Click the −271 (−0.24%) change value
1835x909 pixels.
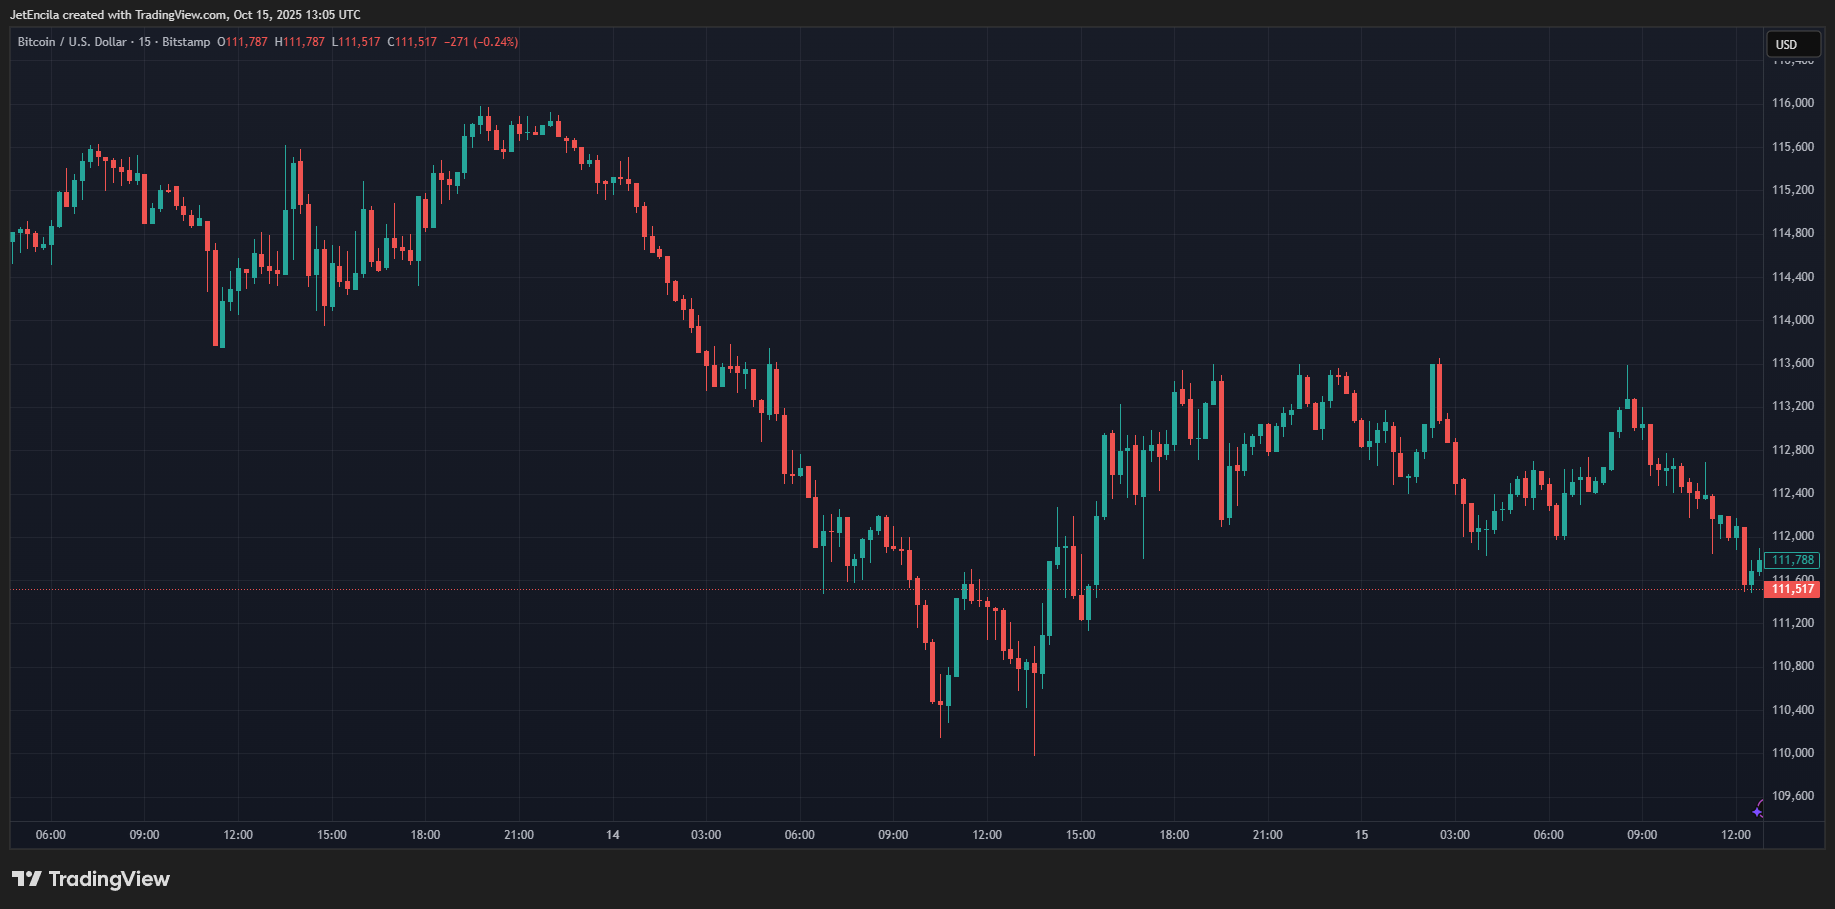coord(481,42)
